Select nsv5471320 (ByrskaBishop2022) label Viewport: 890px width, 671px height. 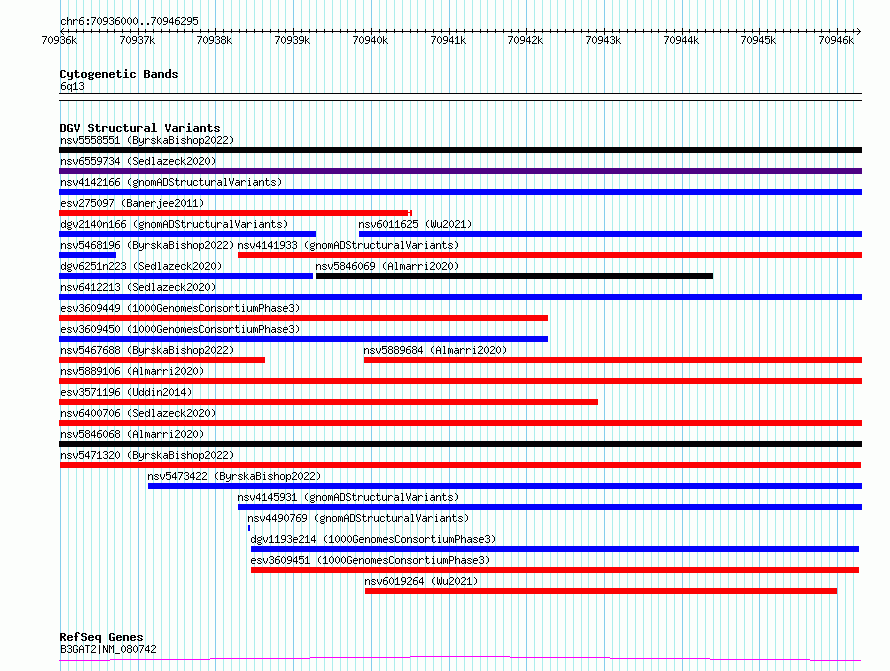[147, 455]
